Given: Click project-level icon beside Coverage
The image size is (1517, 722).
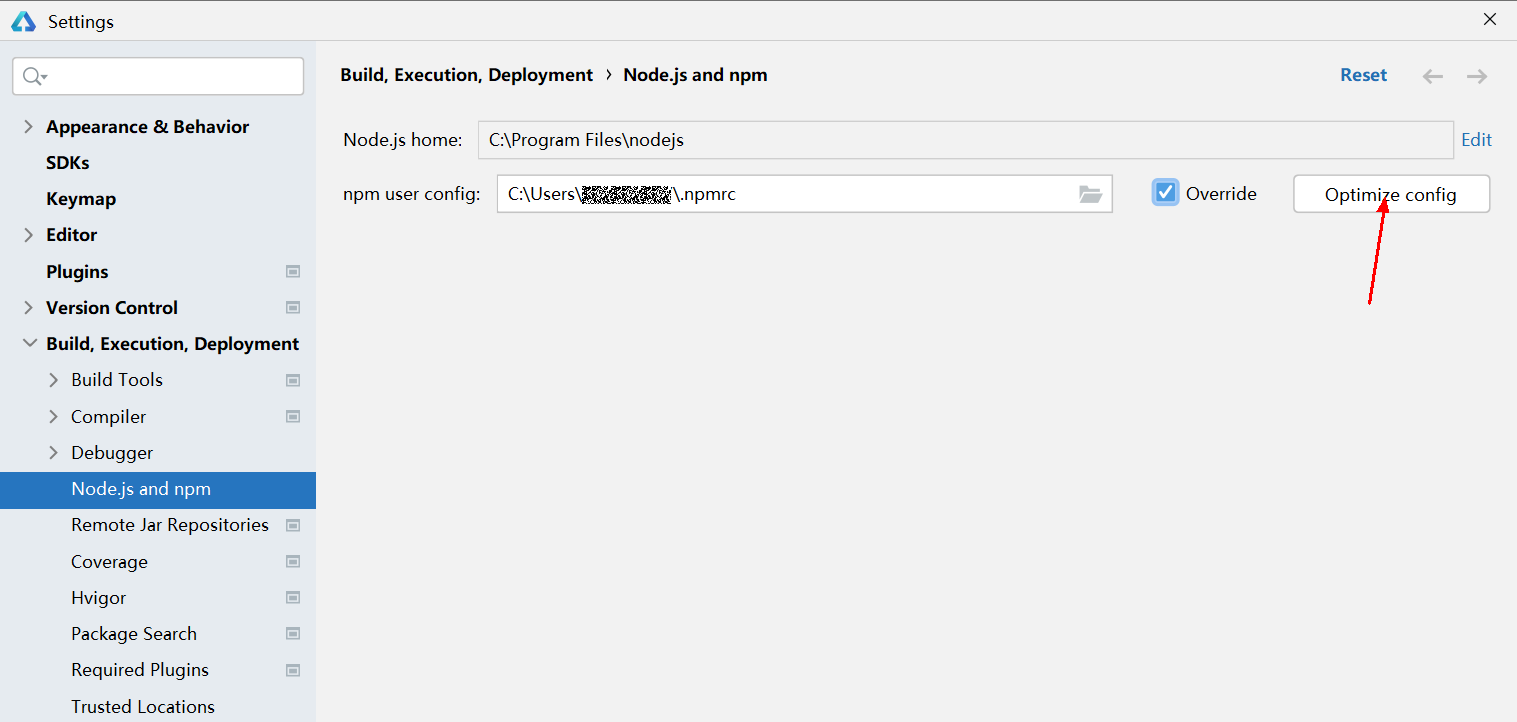Looking at the screenshot, I should [x=293, y=561].
